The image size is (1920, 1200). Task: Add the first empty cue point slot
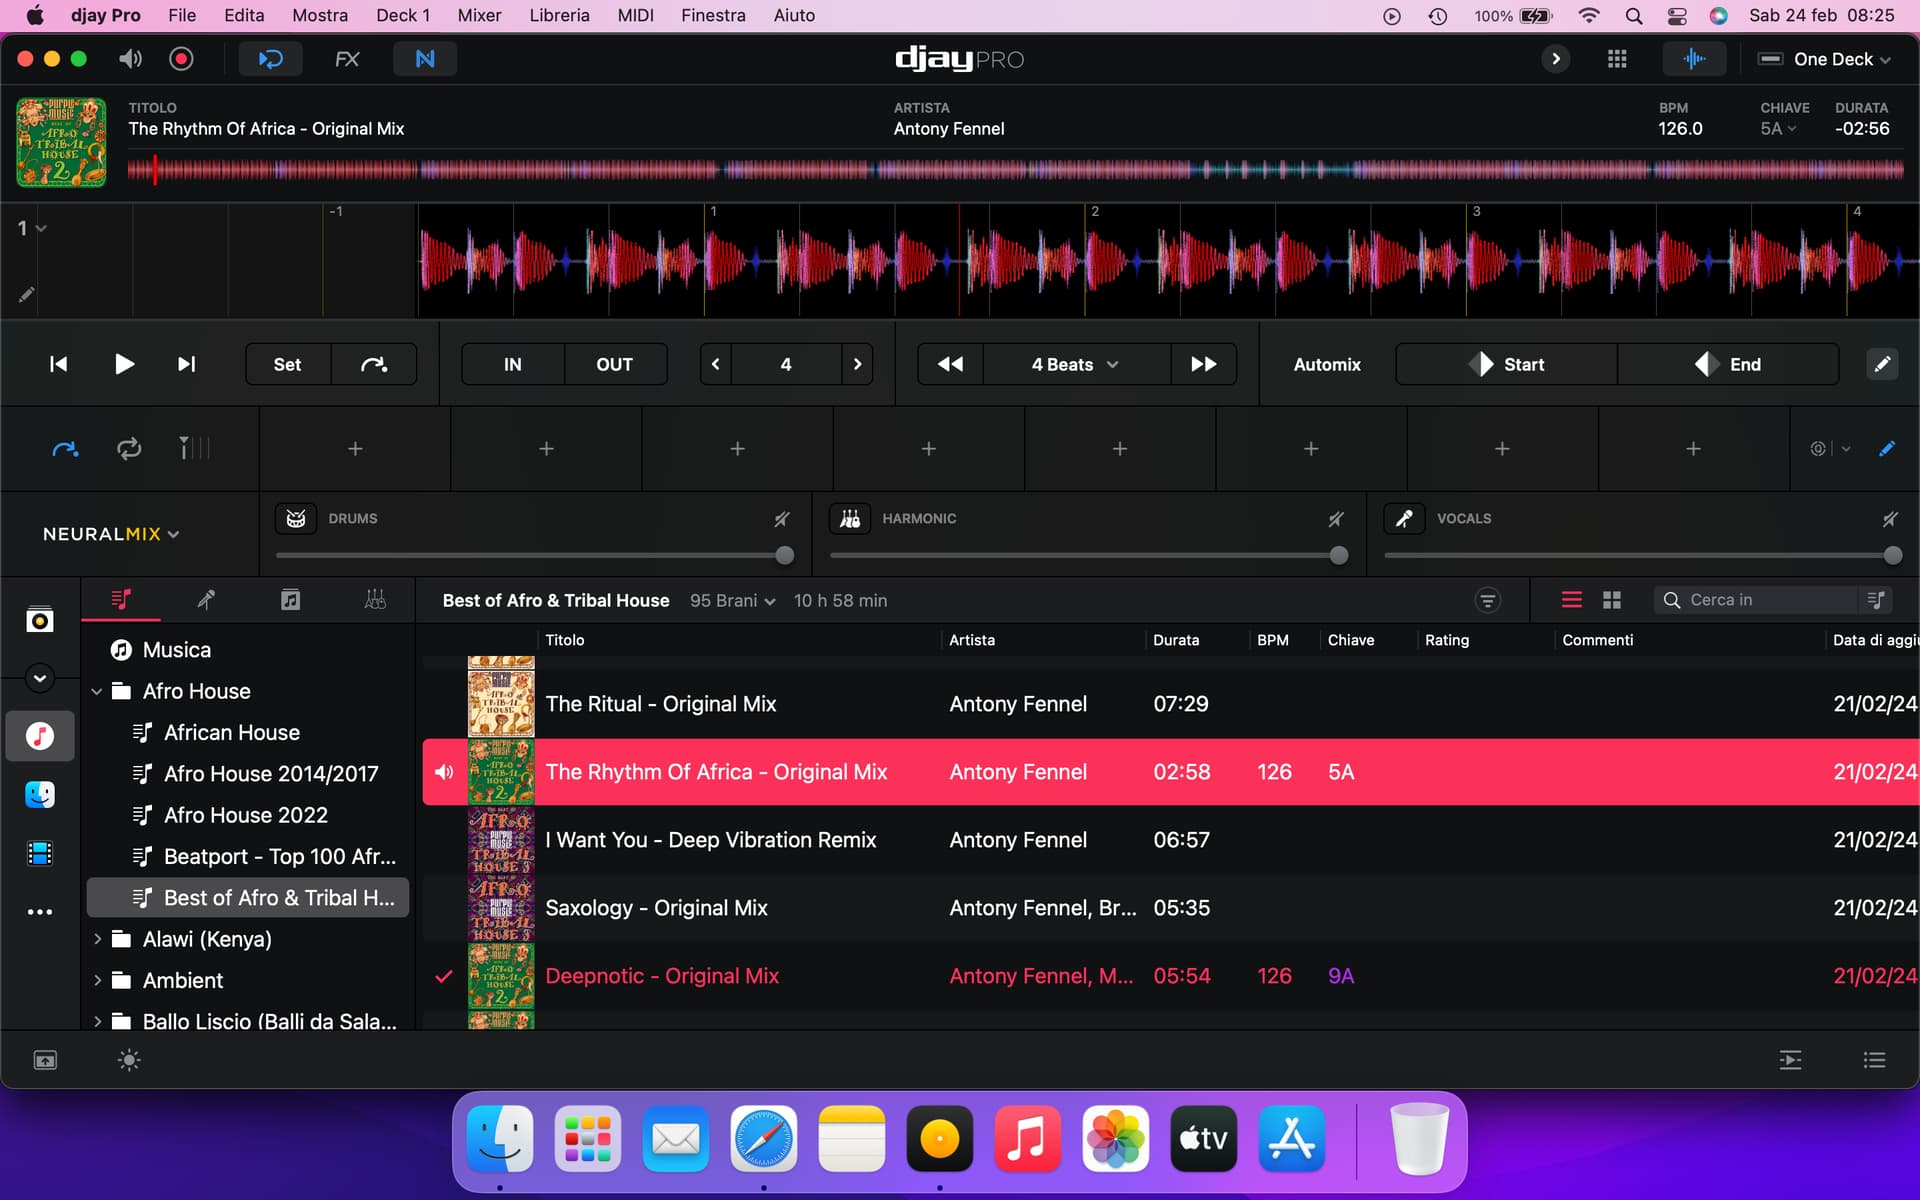pyautogui.click(x=355, y=449)
